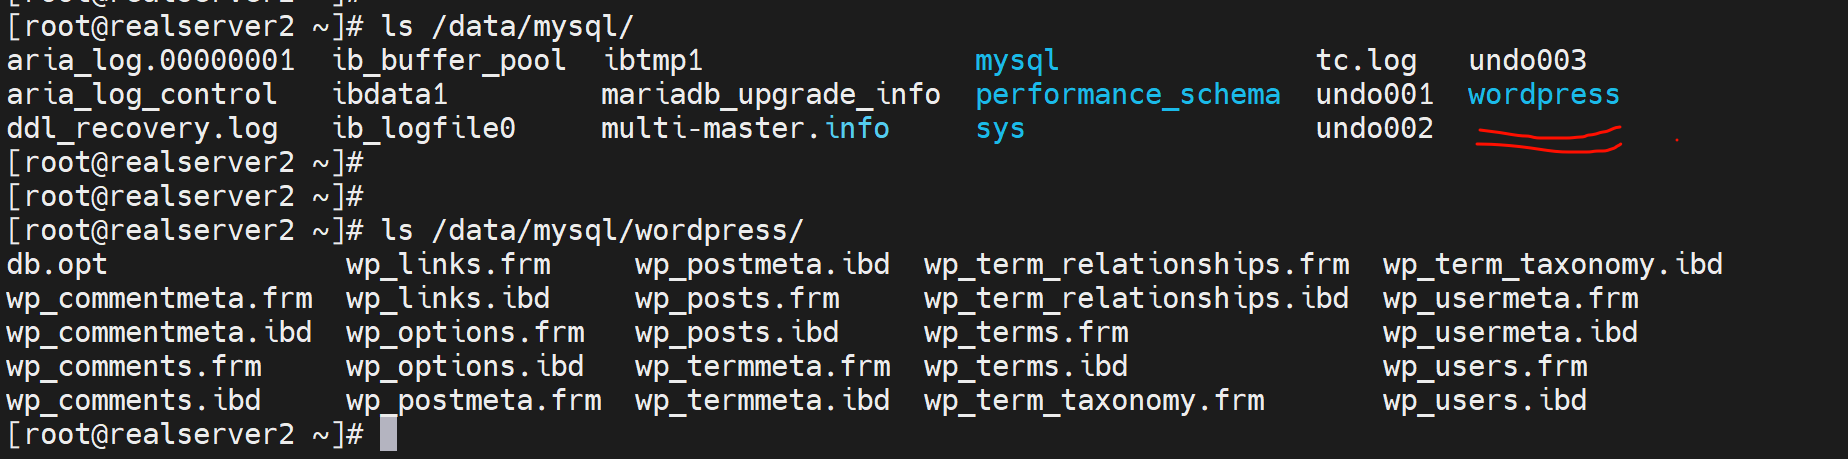The width and height of the screenshot is (1848, 459).
Task: Select the tc.log file name
Action: pyautogui.click(x=1366, y=61)
